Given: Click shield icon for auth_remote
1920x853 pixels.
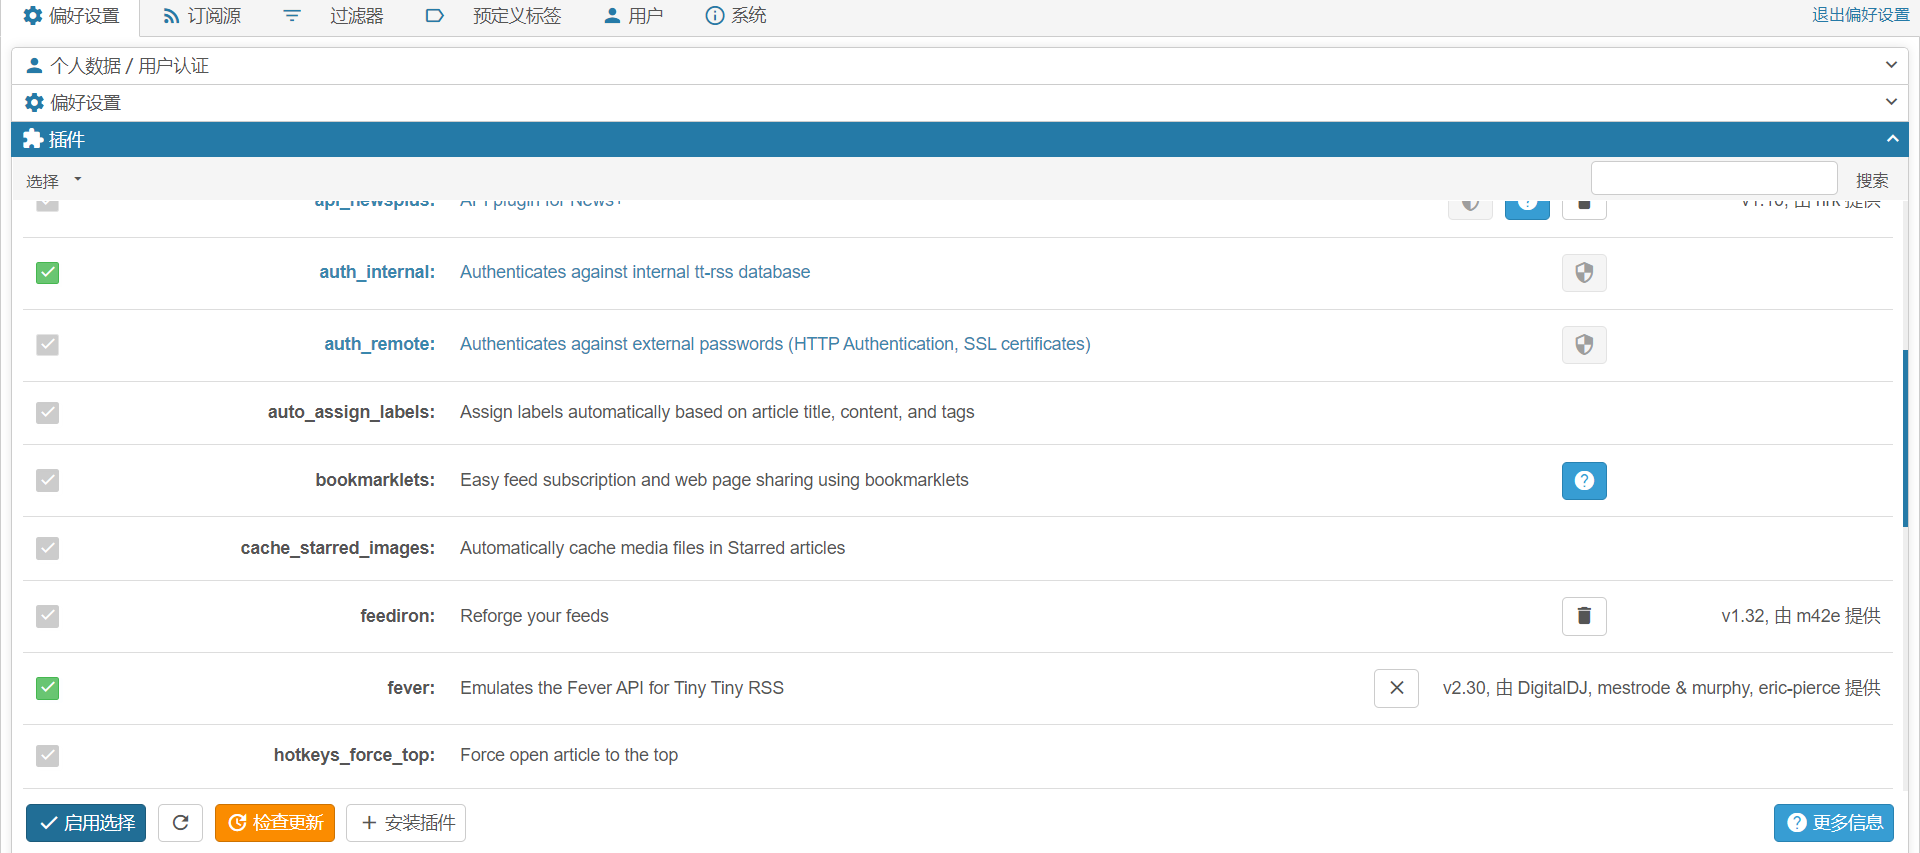Looking at the screenshot, I should pyautogui.click(x=1584, y=344).
